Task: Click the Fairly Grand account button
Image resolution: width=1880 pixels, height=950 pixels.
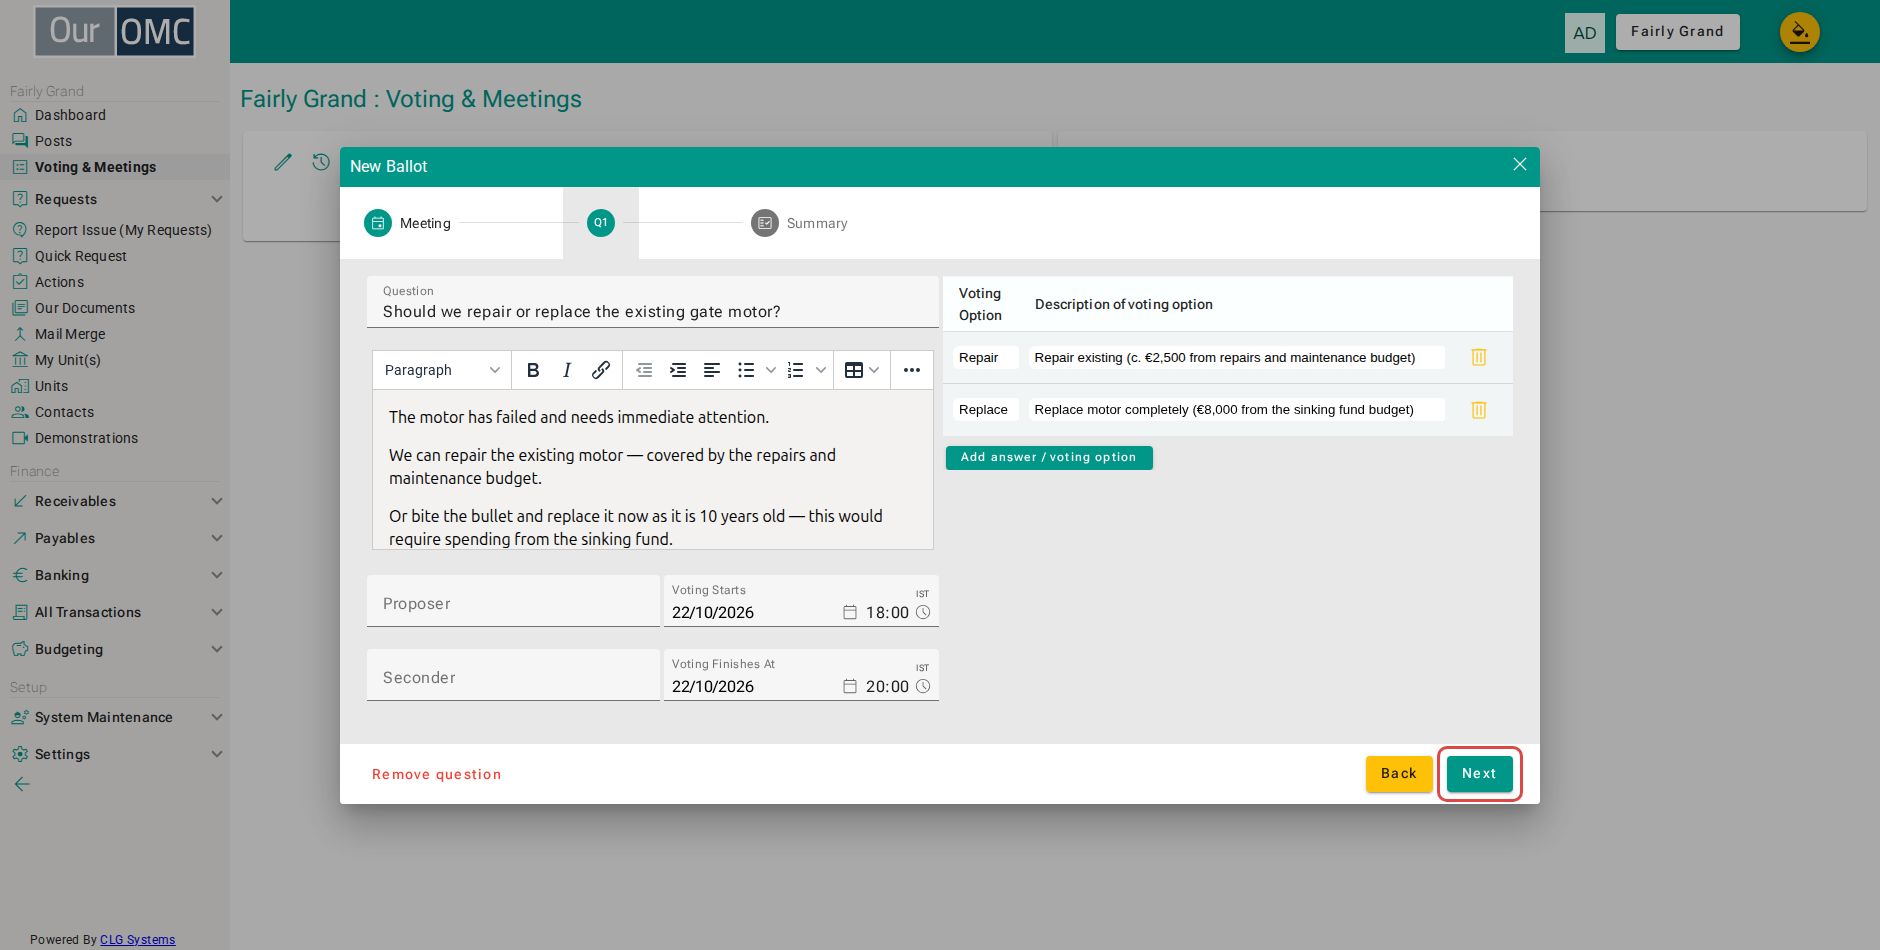Action: (x=1677, y=32)
